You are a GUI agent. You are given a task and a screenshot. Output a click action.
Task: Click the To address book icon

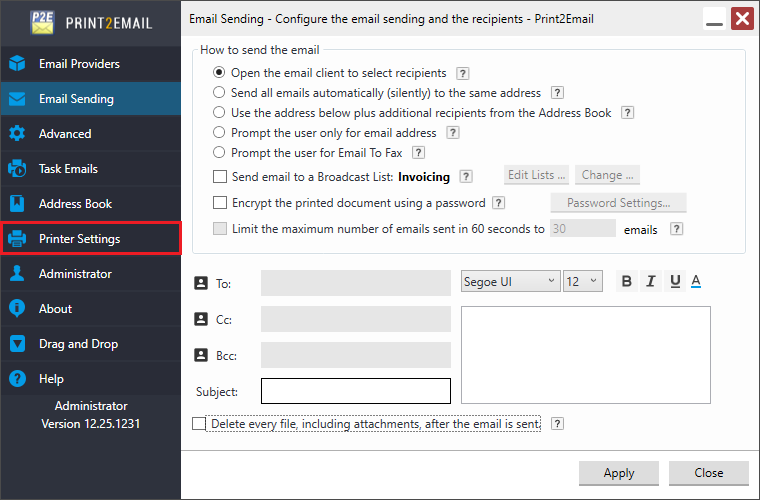[x=200, y=284]
